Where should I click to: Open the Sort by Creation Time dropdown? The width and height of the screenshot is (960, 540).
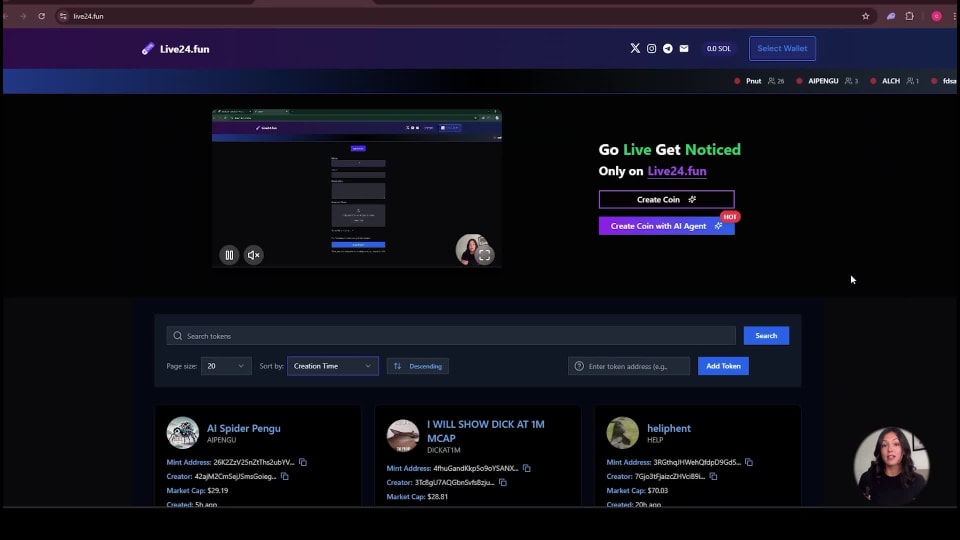pyautogui.click(x=332, y=366)
